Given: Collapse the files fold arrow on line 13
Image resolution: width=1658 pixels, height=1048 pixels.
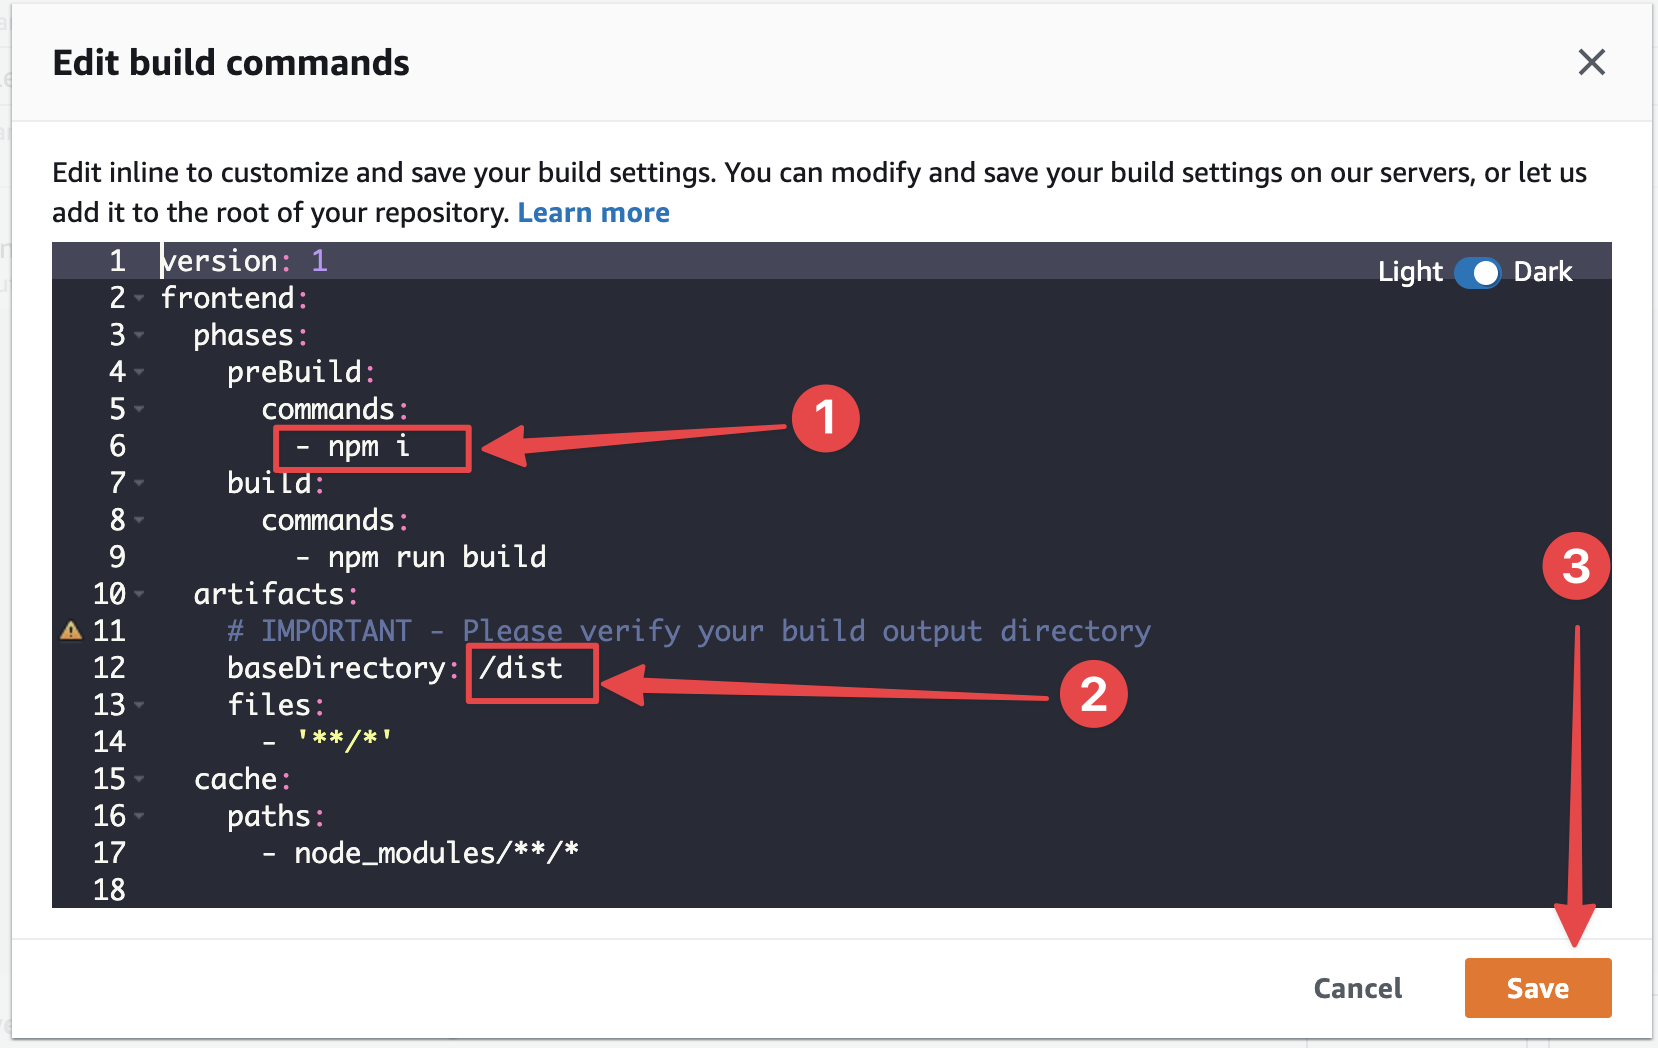Looking at the screenshot, I should [139, 705].
